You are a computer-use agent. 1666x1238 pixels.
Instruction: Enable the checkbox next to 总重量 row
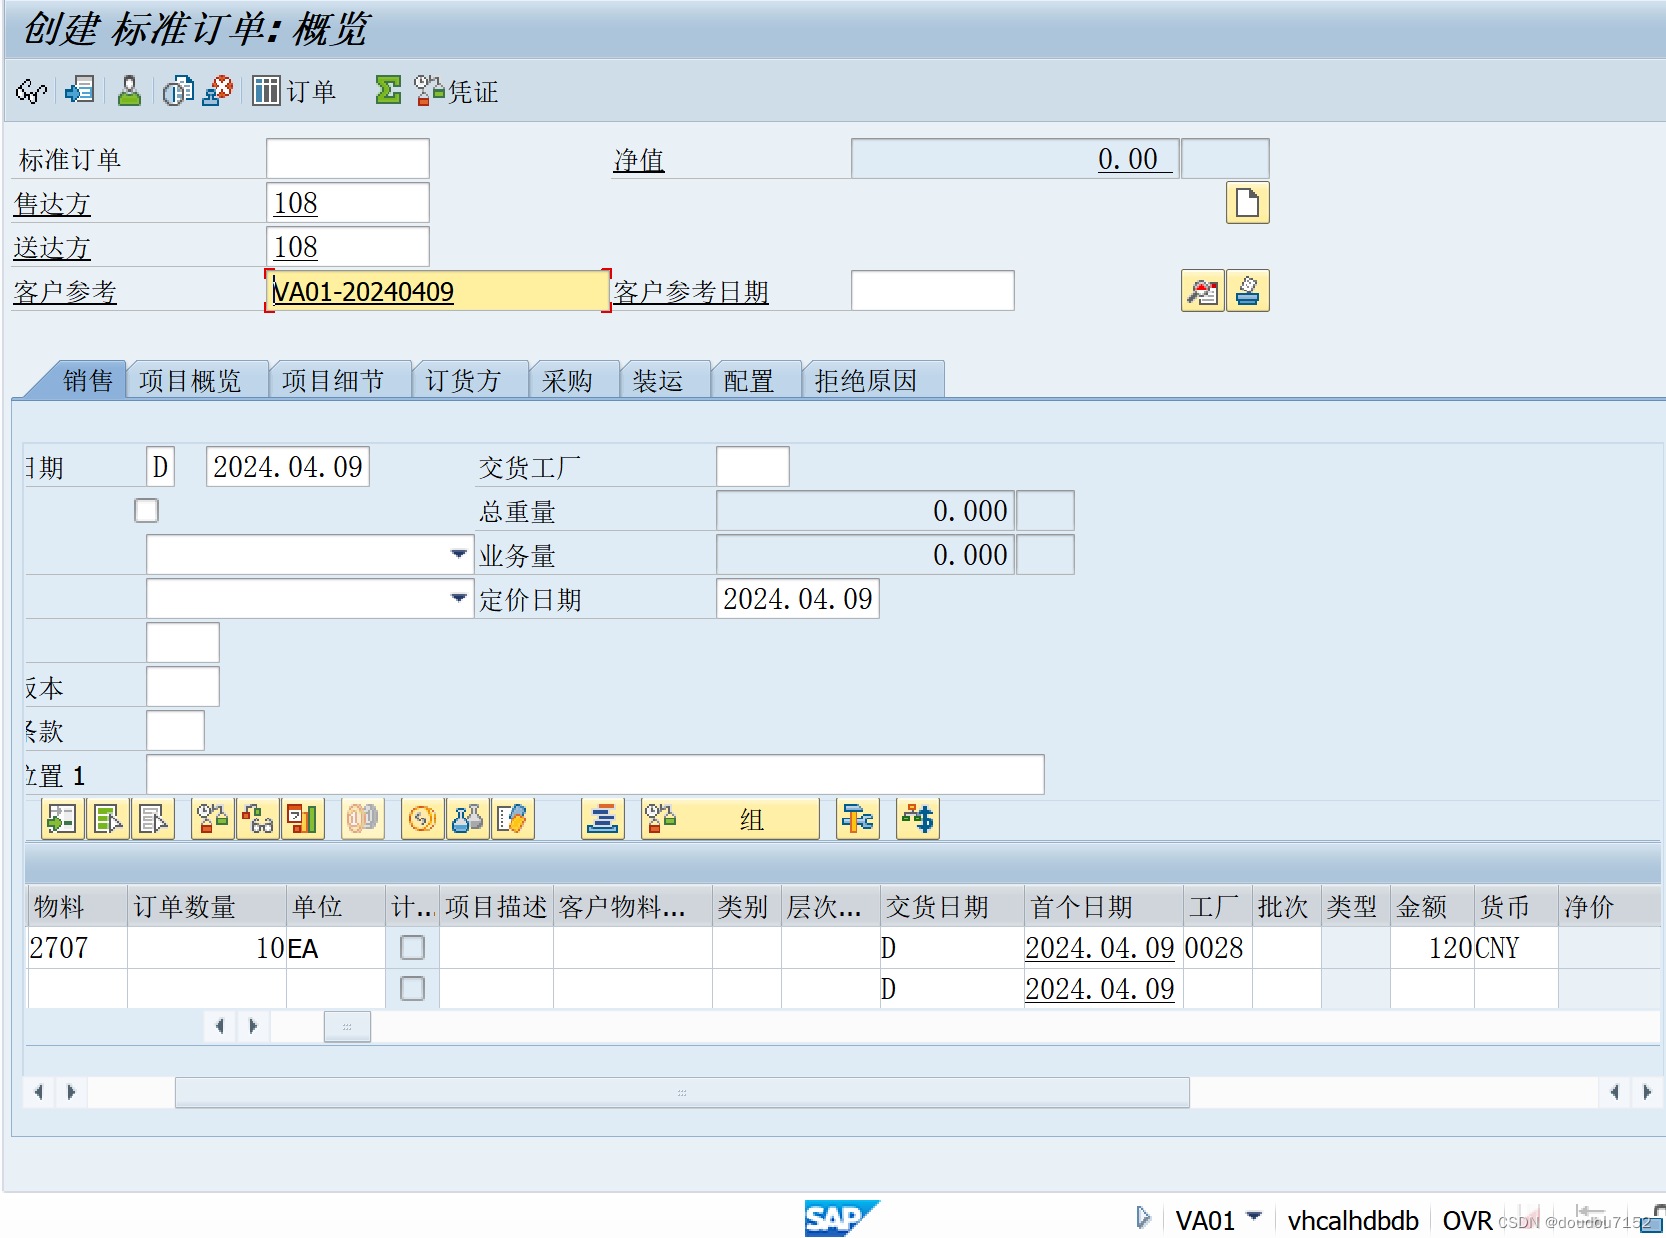(x=146, y=510)
